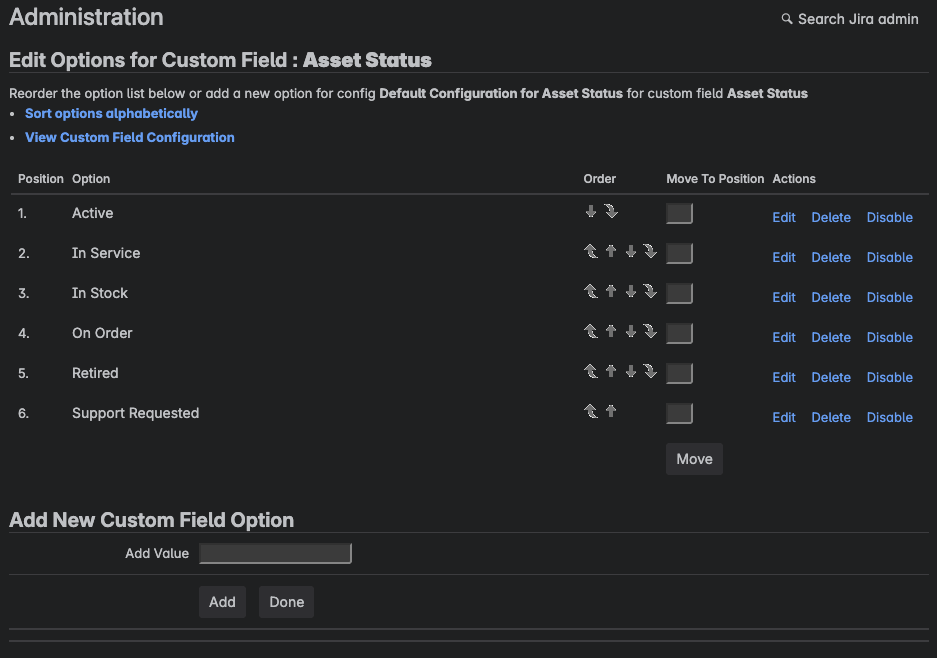Screen dimensions: 937x658
Task: Move Support Requested option up one
Action: [x=611, y=410]
